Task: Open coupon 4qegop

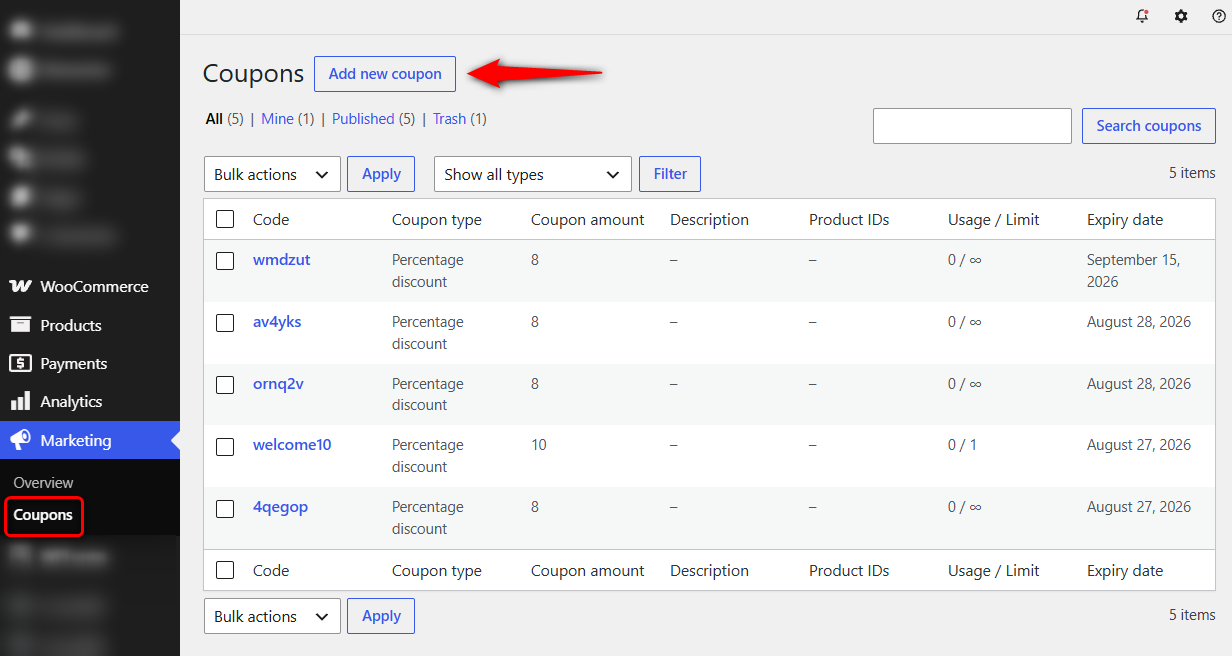Action: (280, 507)
